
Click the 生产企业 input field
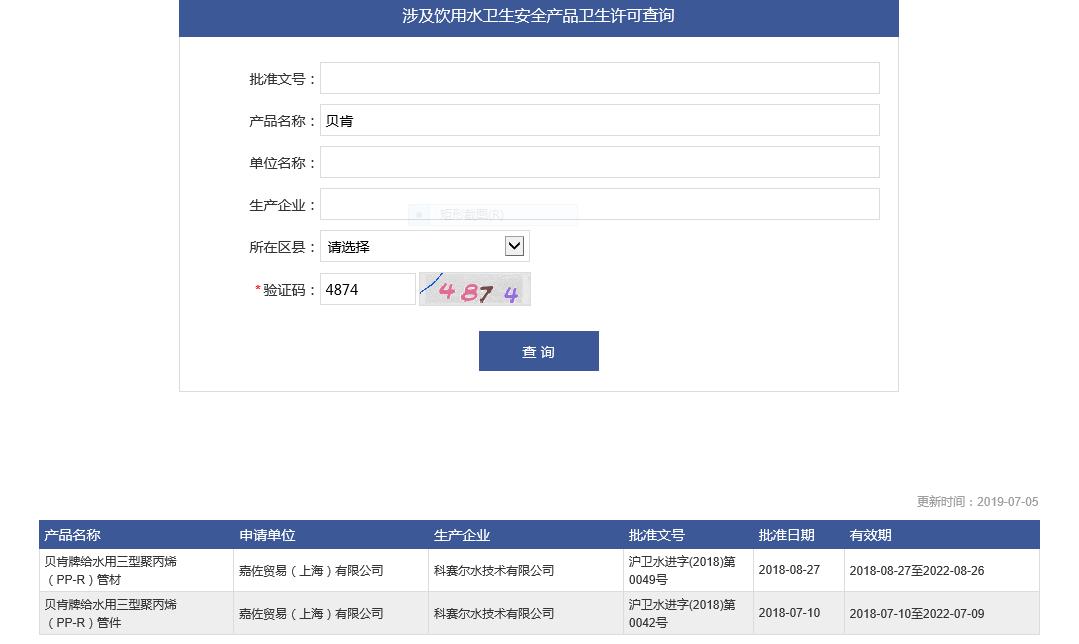[598, 203]
